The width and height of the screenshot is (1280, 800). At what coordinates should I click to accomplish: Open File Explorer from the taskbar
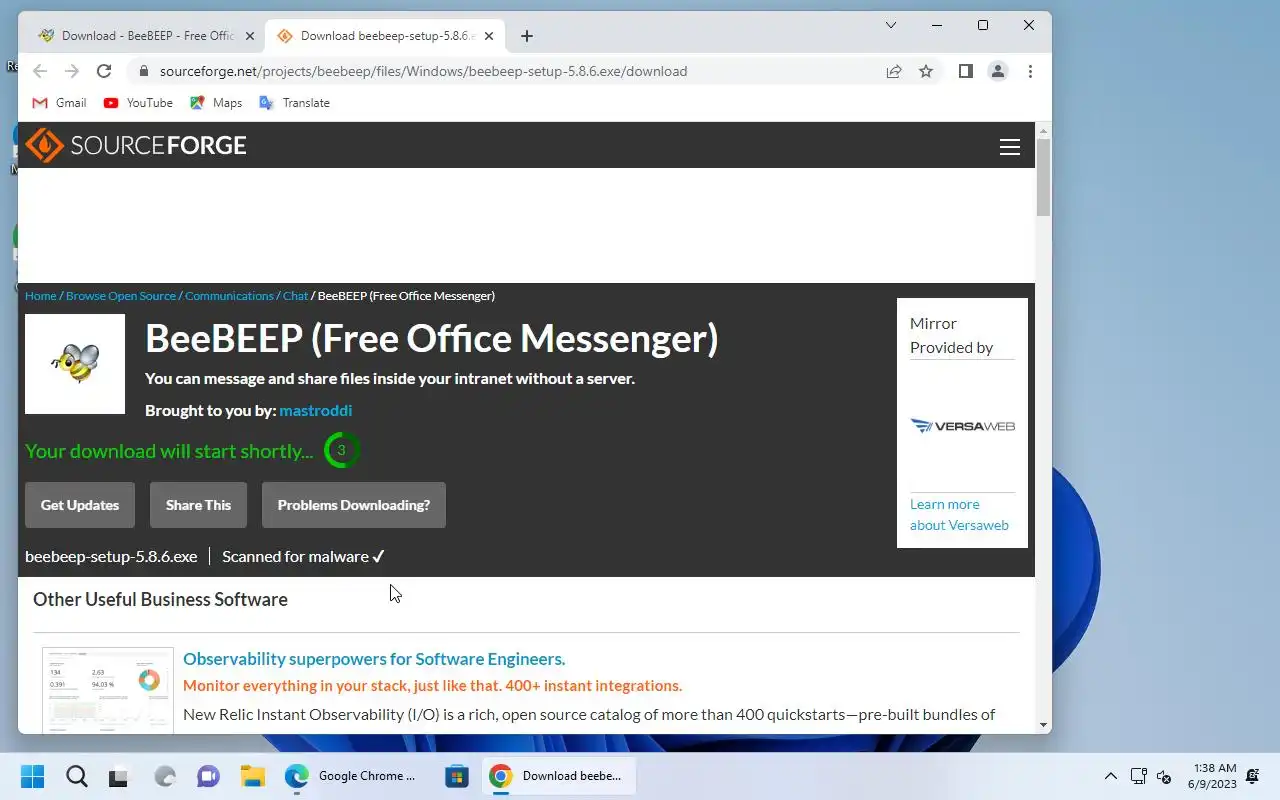(x=252, y=776)
